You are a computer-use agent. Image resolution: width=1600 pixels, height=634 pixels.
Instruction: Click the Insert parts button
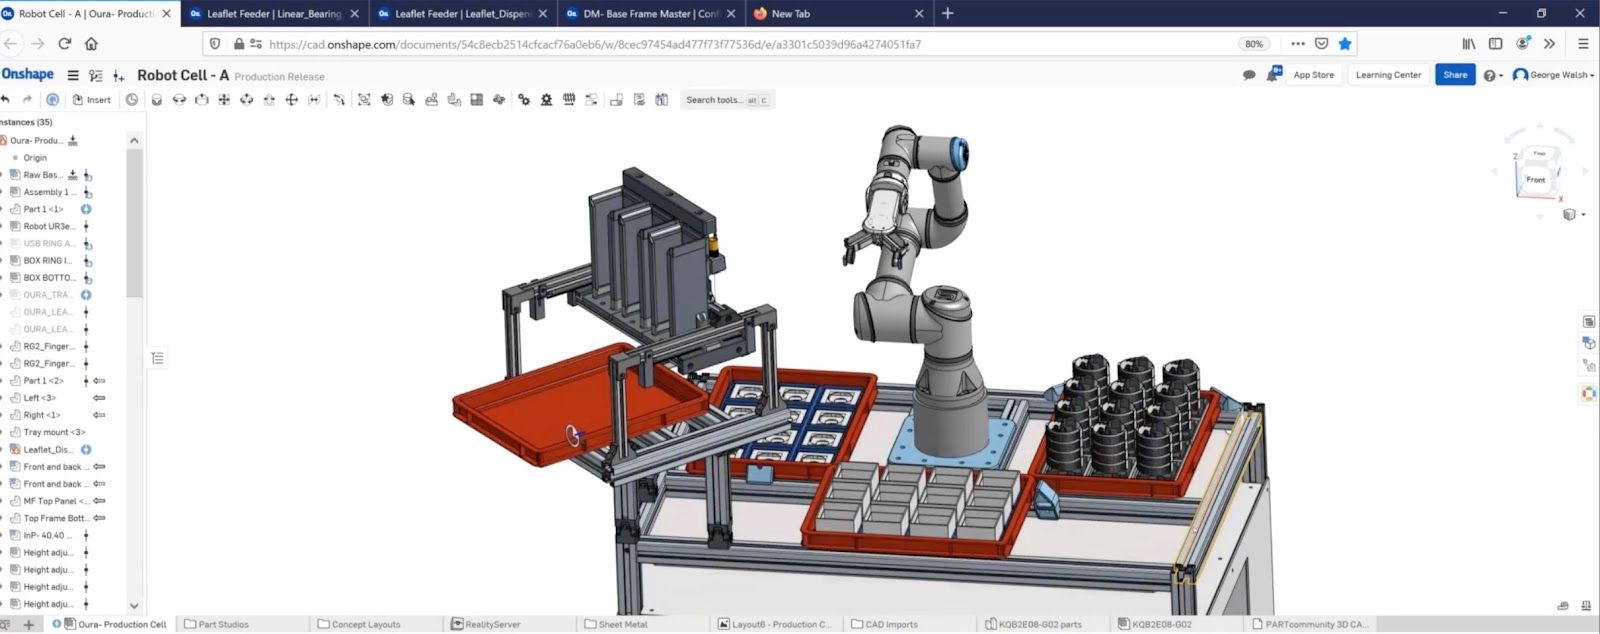tap(91, 100)
